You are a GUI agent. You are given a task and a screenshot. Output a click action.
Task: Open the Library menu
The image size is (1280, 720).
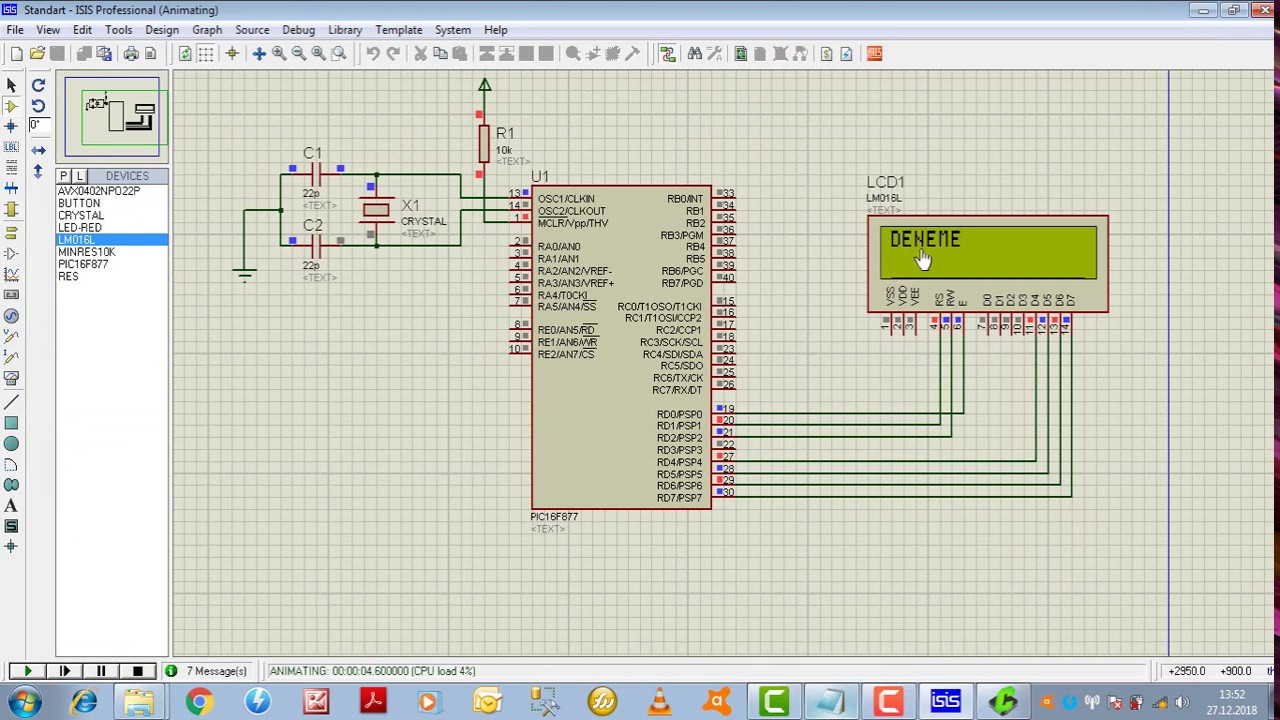345,30
